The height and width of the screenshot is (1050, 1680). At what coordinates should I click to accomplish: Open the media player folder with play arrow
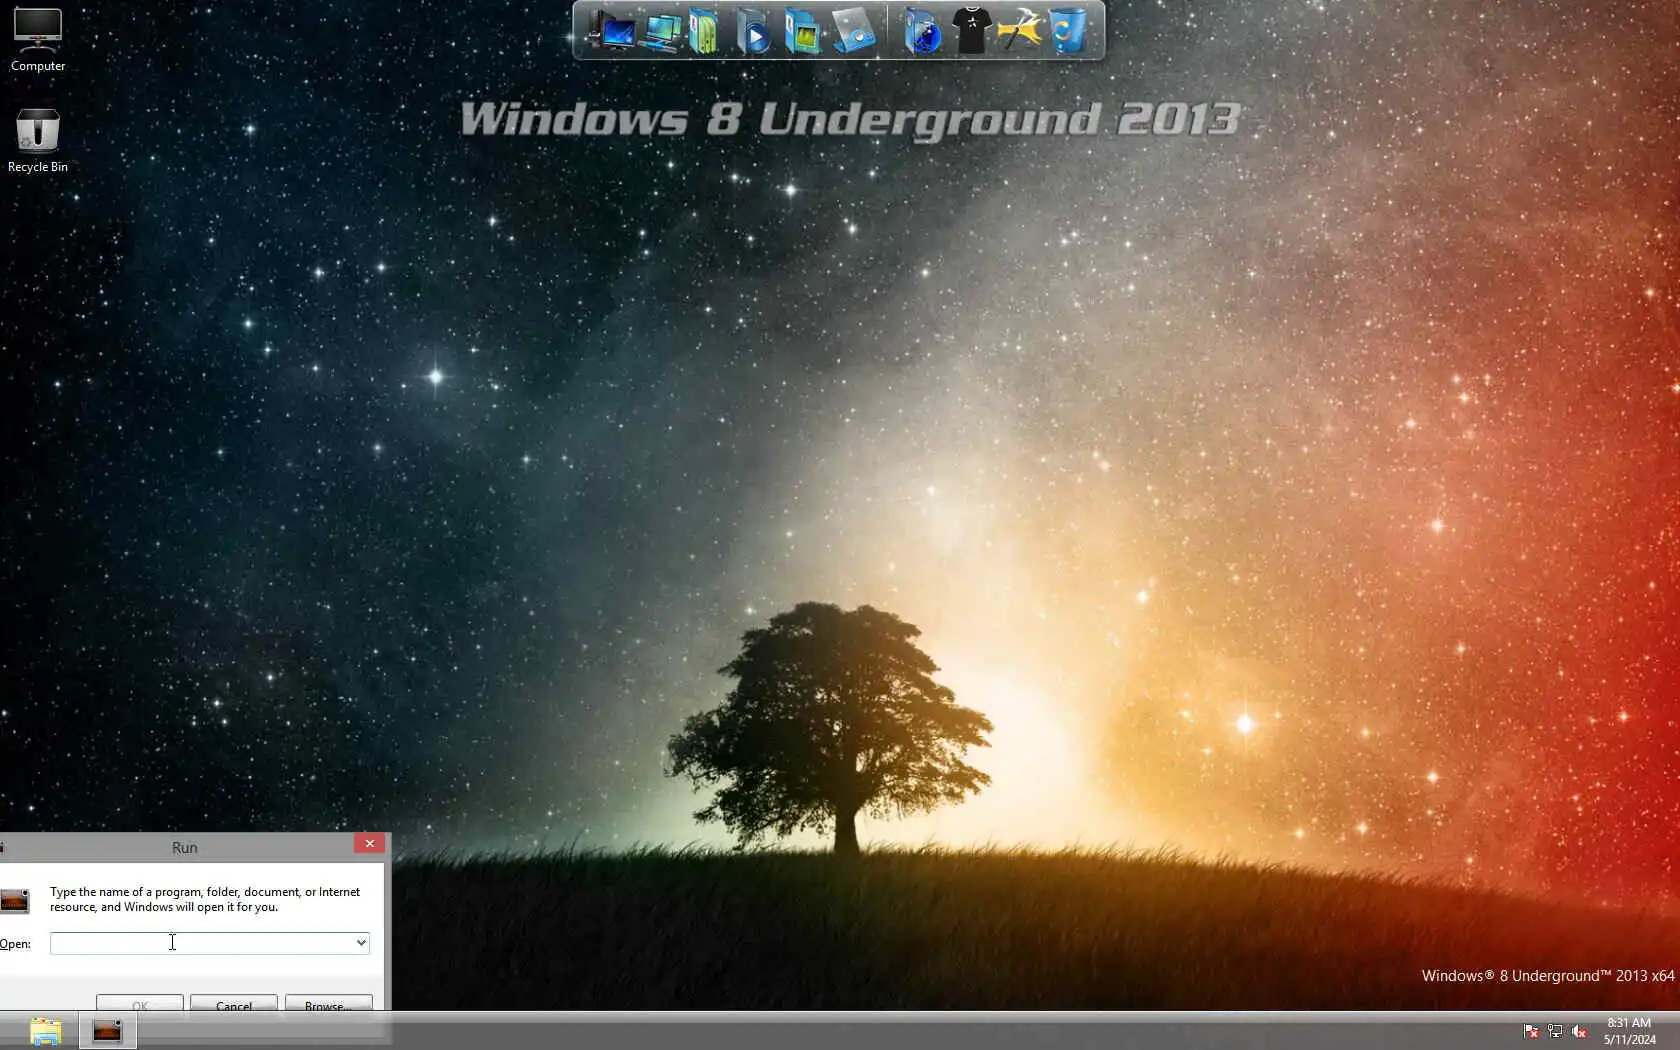coord(753,31)
